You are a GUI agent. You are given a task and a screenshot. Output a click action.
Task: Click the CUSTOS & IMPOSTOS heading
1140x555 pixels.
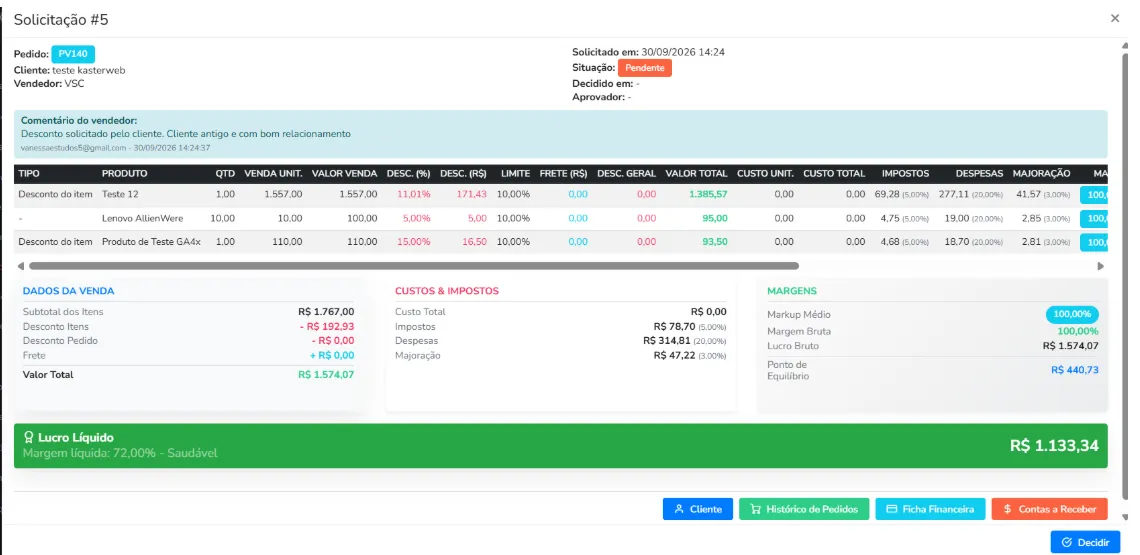click(x=446, y=291)
